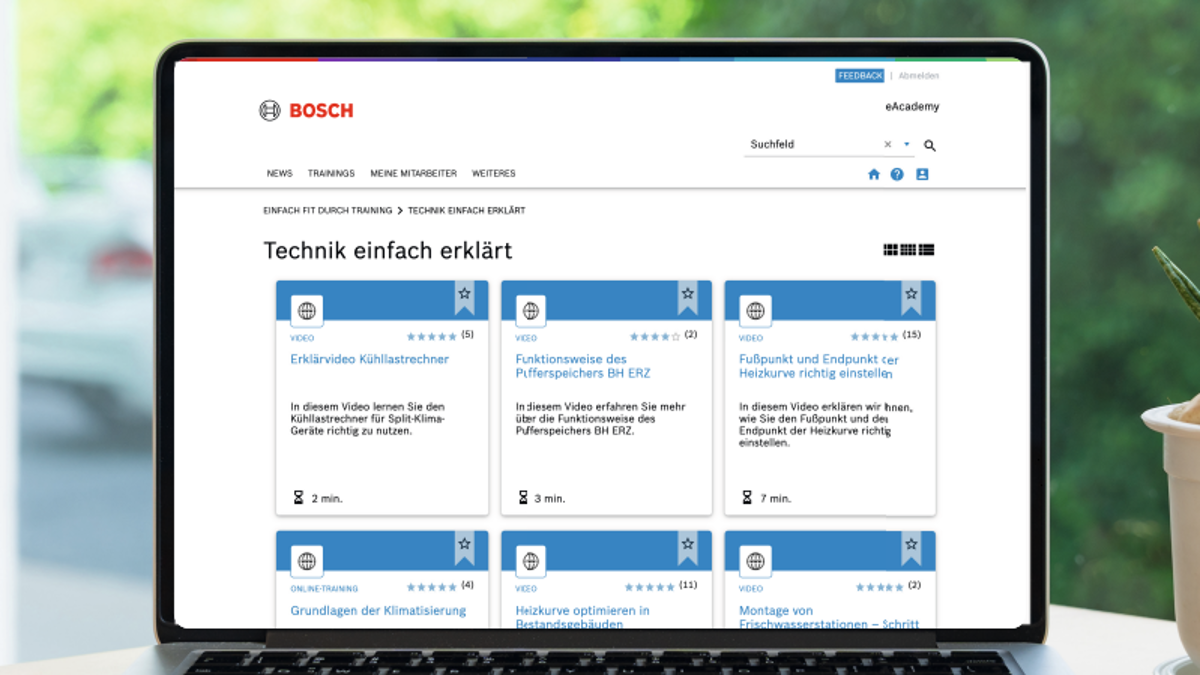
Task: Open help via question mark icon
Action: click(897, 174)
